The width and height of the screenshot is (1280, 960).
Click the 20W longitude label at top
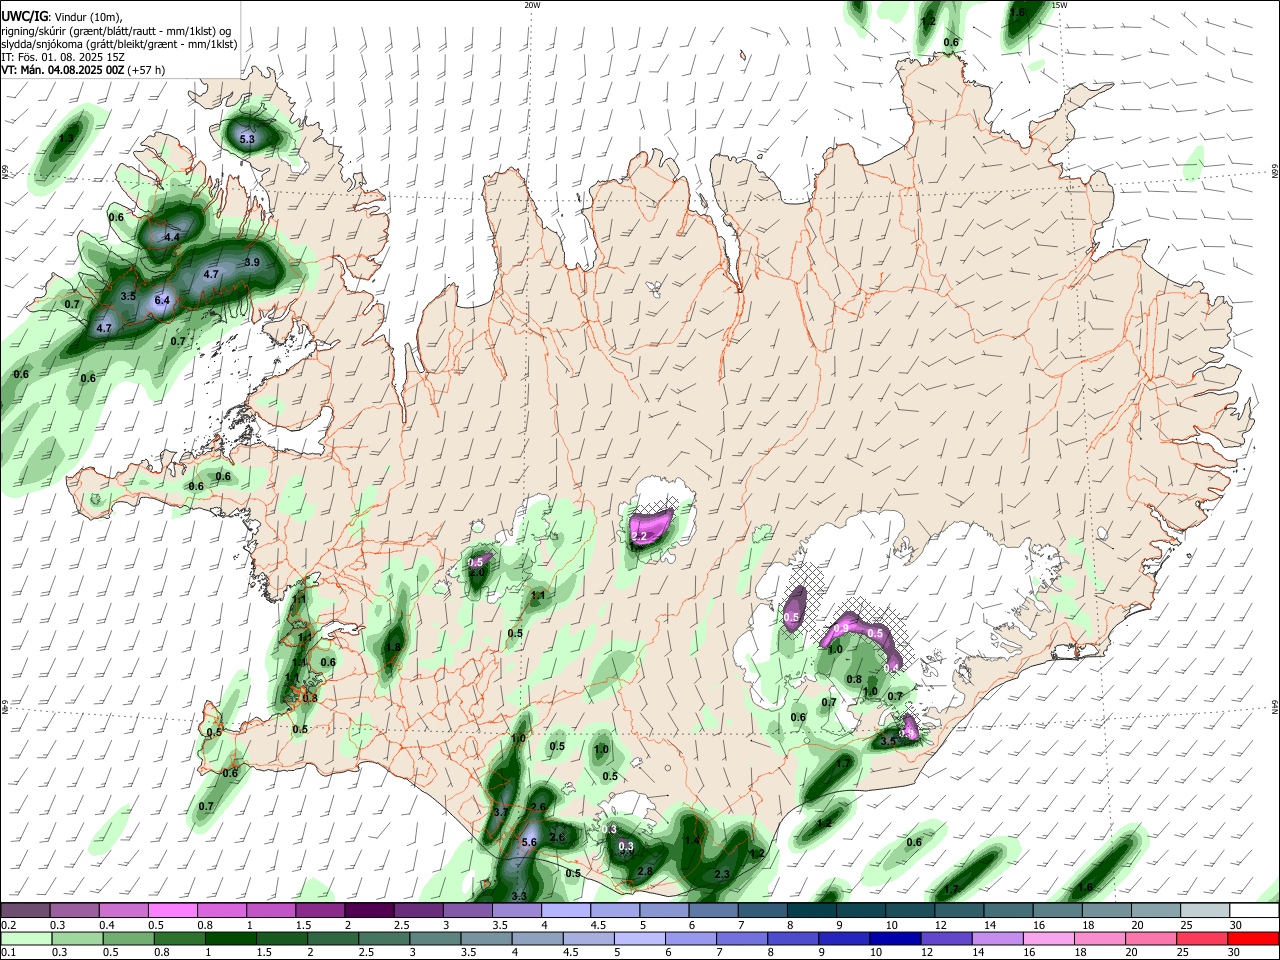point(532,5)
